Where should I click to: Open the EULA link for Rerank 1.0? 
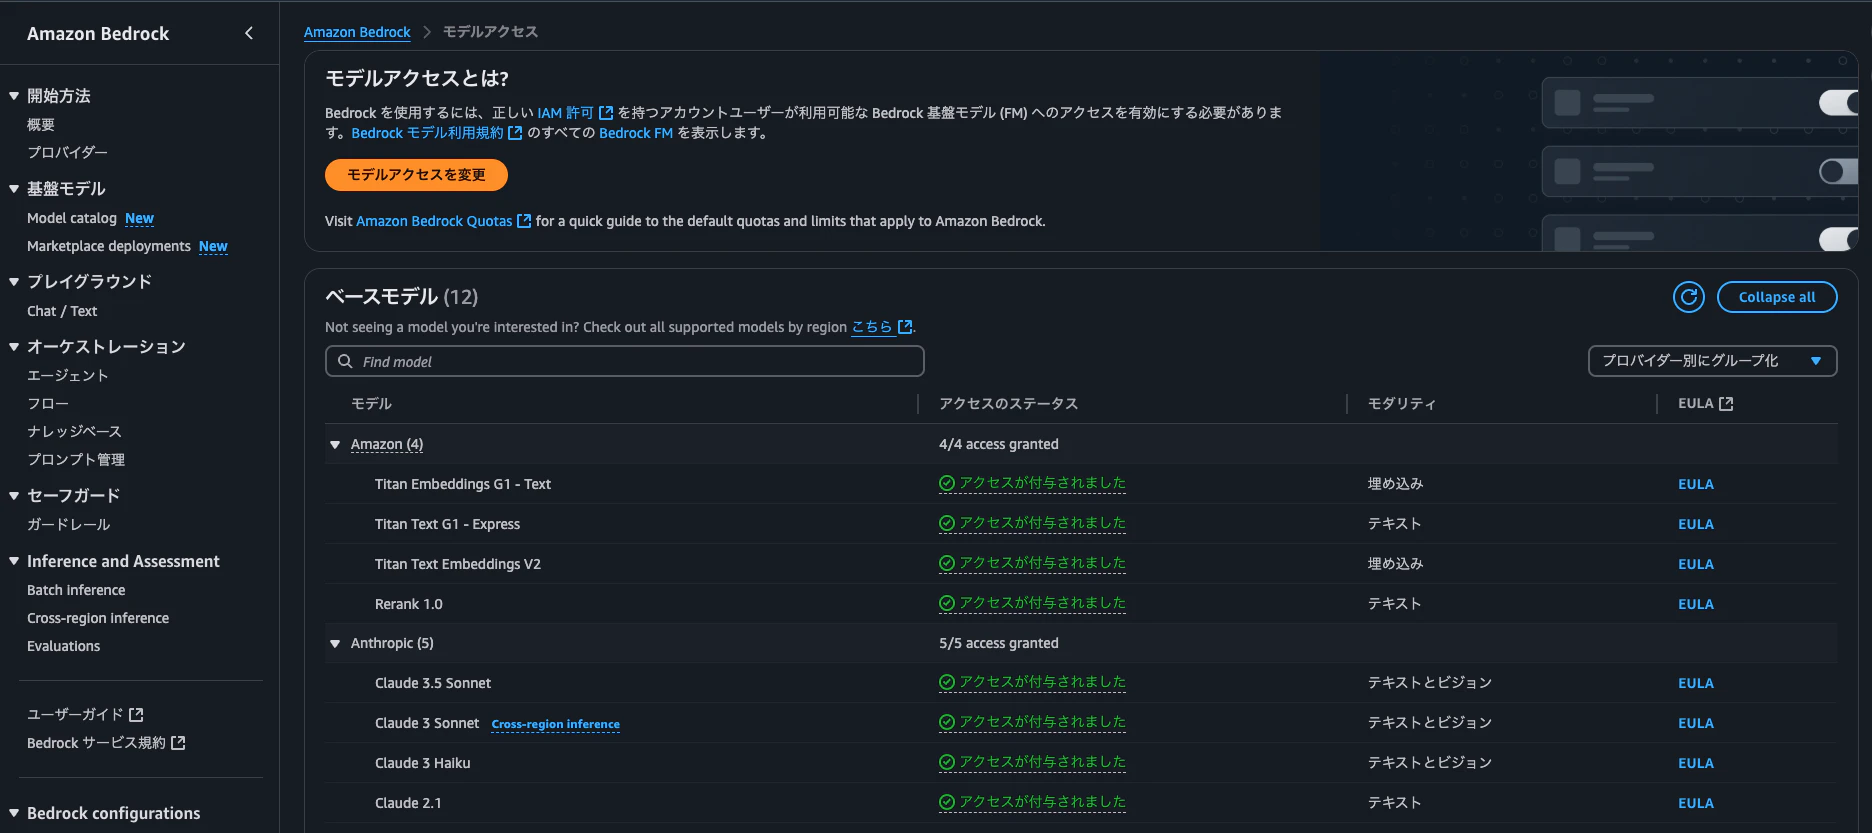point(1696,604)
